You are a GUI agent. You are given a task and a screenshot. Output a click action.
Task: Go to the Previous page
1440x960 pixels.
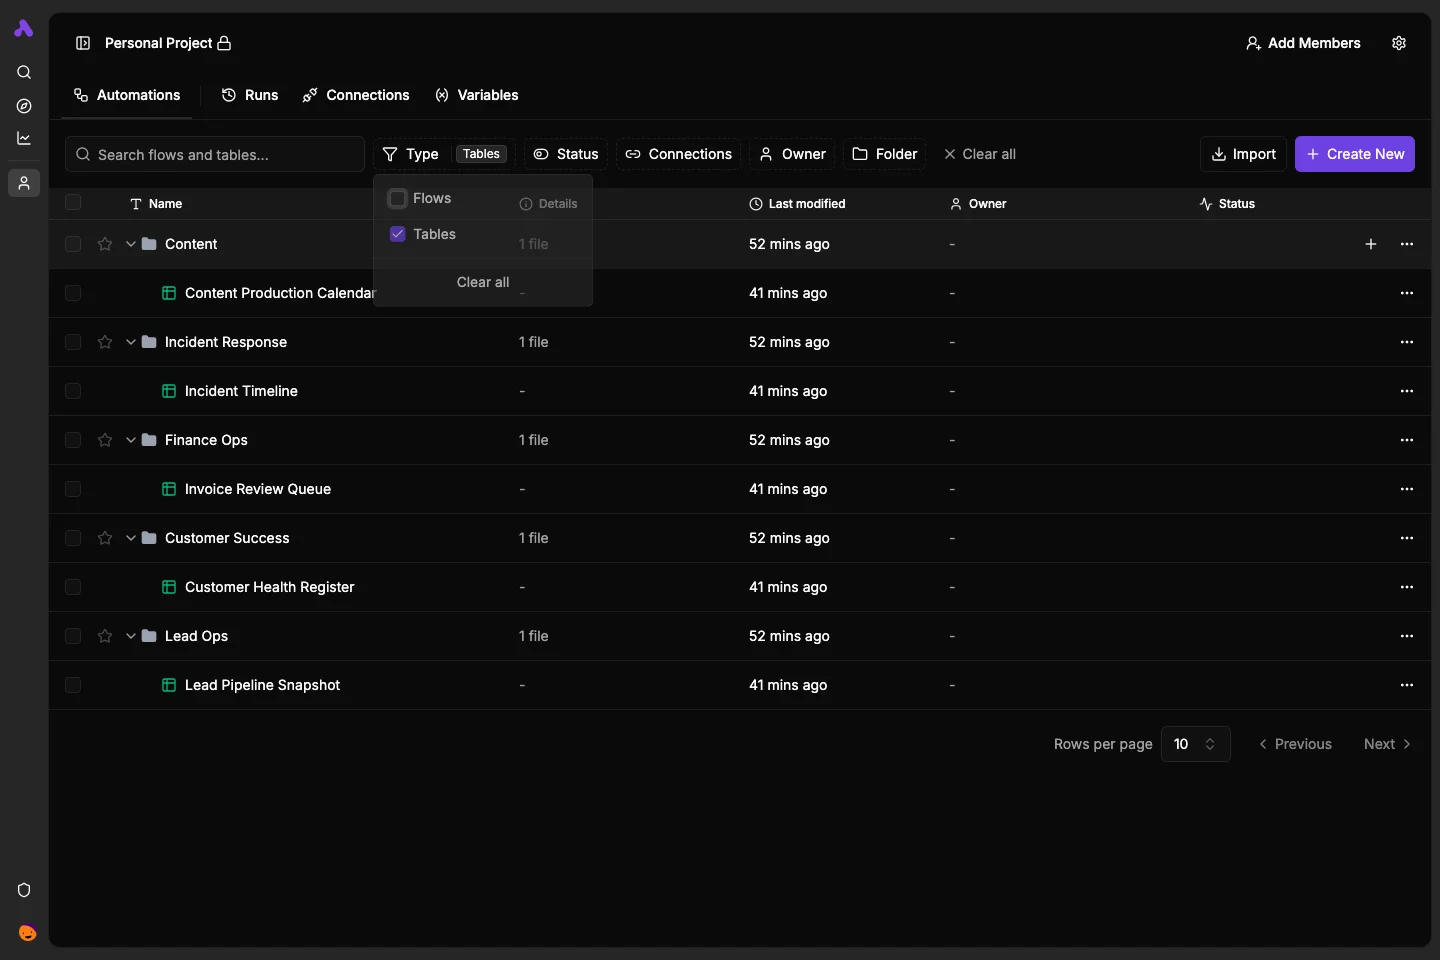pyautogui.click(x=1295, y=744)
